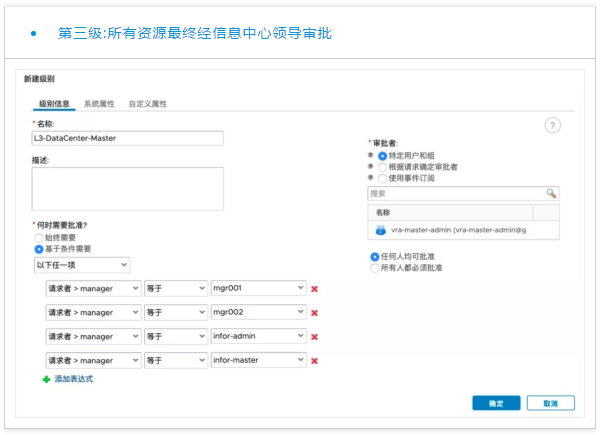This screenshot has width=601, height=435.
Task: Open the first 等于 operator dropdown
Action: (174, 289)
